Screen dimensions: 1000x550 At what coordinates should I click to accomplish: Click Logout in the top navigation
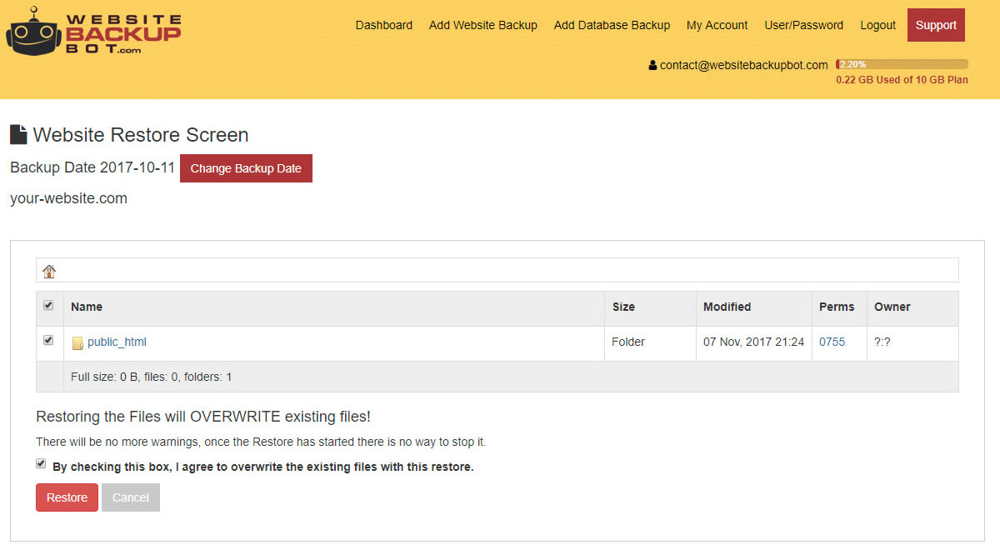[x=878, y=25]
